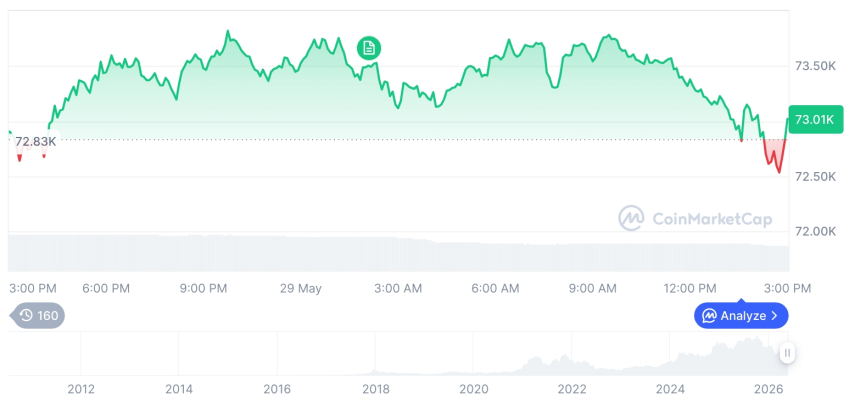Click the red dip at chart's lowest point

(x=779, y=172)
